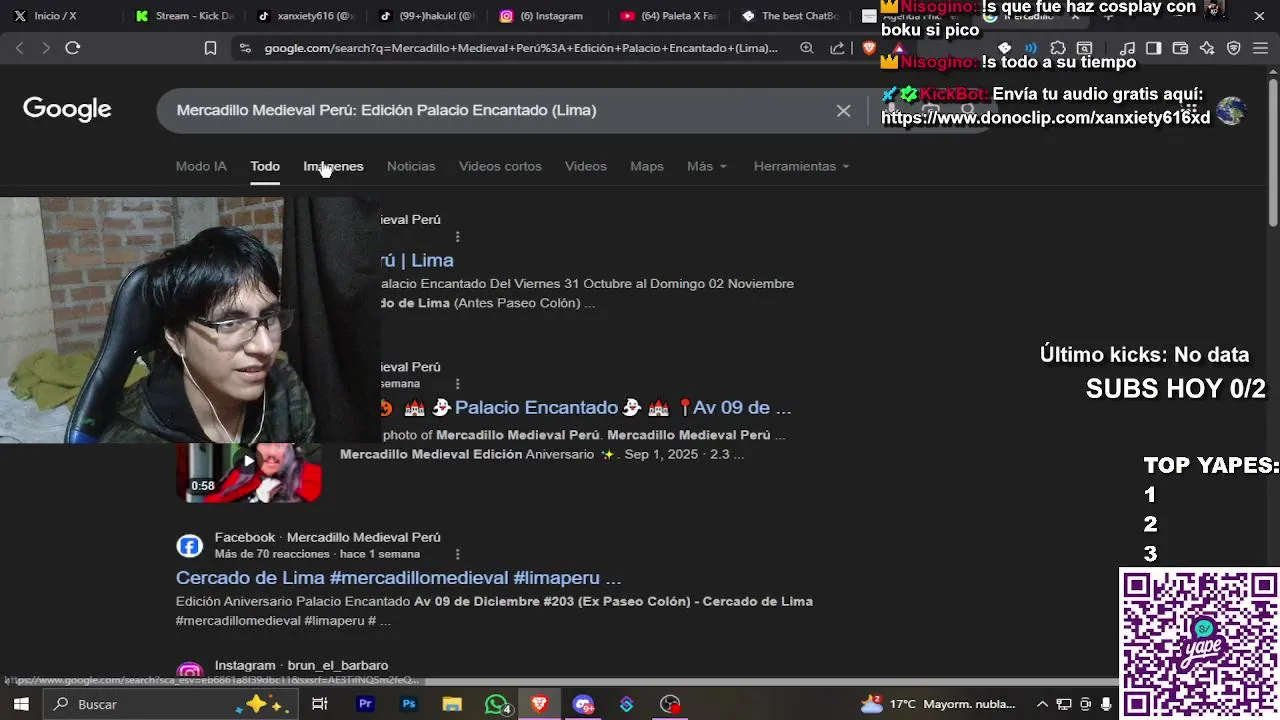Open the browser hamburger menu

pos(1260,48)
